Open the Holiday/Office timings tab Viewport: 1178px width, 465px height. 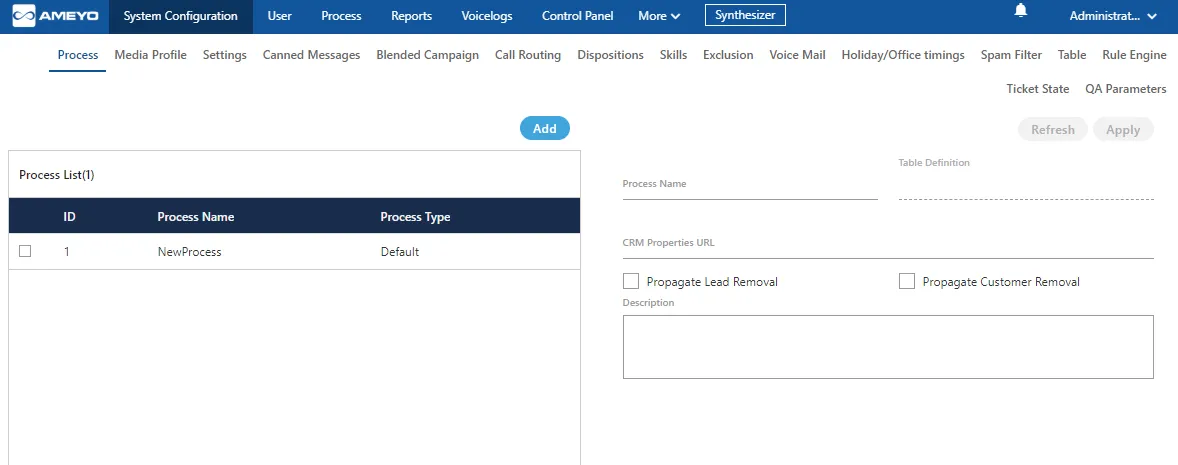click(903, 55)
